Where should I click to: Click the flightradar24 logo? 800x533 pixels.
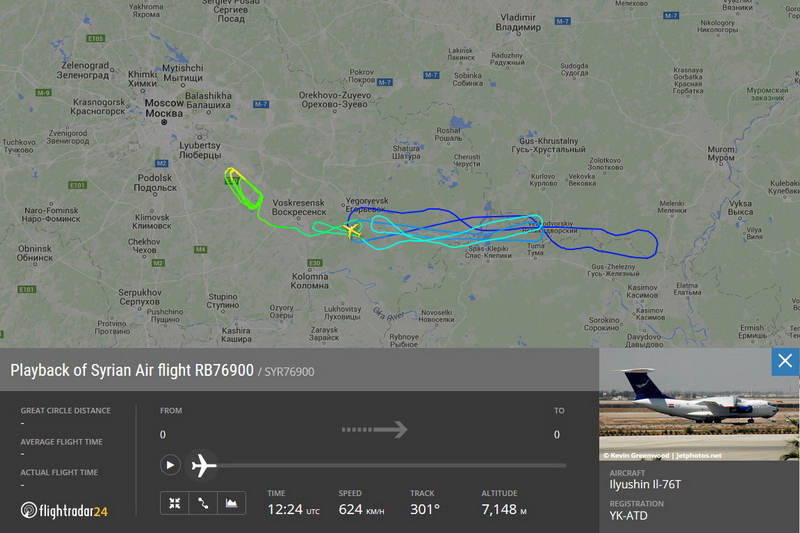(64, 511)
